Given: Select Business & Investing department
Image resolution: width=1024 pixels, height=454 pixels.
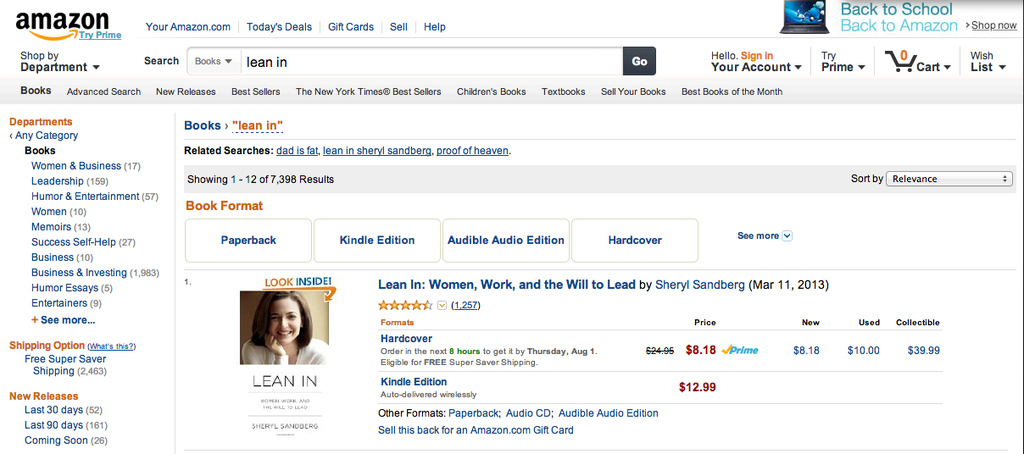Looking at the screenshot, I should [79, 272].
